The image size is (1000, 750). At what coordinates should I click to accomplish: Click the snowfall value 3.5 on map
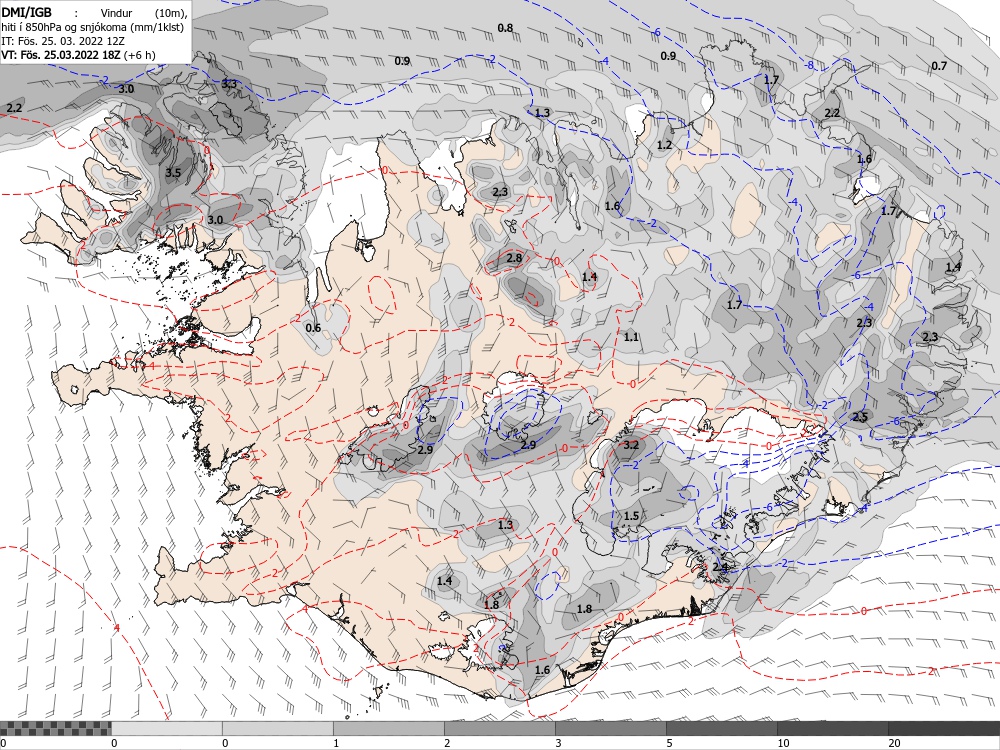click(x=173, y=173)
